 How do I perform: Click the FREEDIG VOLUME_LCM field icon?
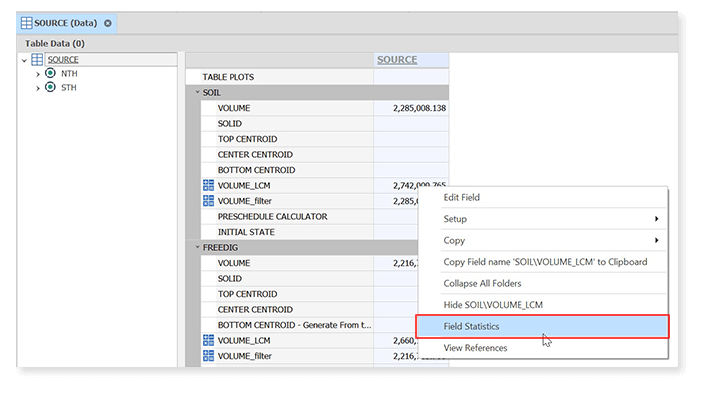pos(208,340)
